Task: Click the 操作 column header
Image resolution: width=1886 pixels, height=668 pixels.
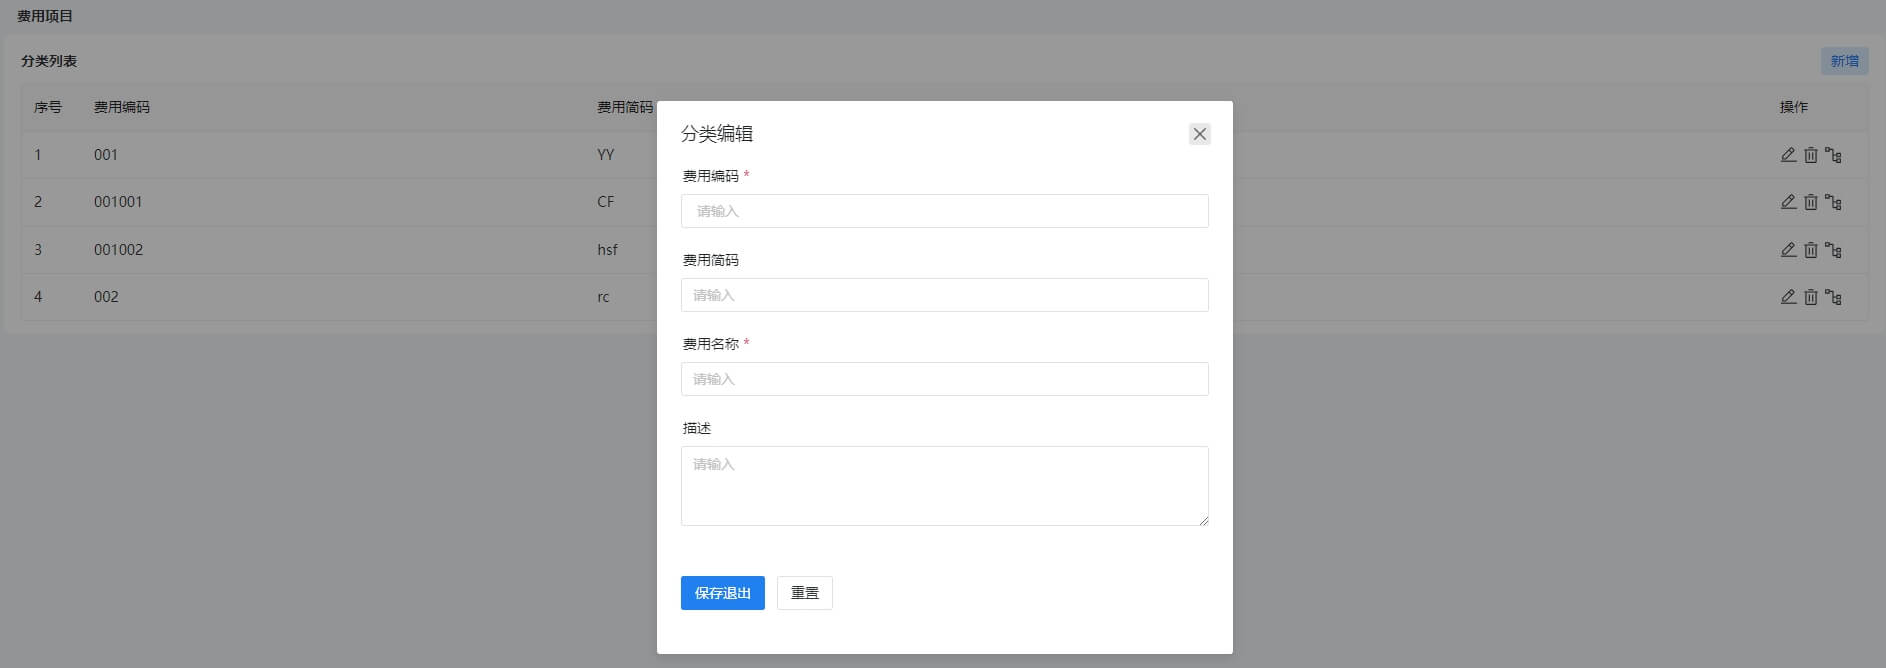Action: click(1794, 107)
